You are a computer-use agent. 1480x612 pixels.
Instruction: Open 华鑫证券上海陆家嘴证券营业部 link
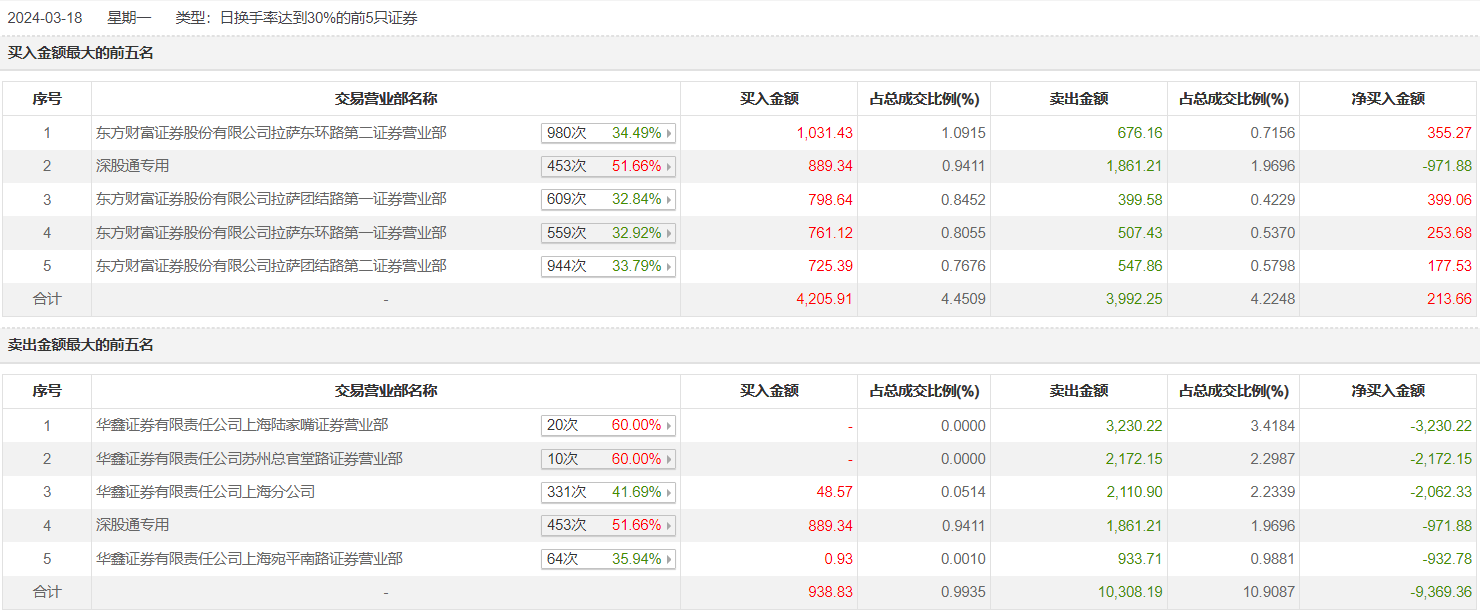tap(242, 425)
